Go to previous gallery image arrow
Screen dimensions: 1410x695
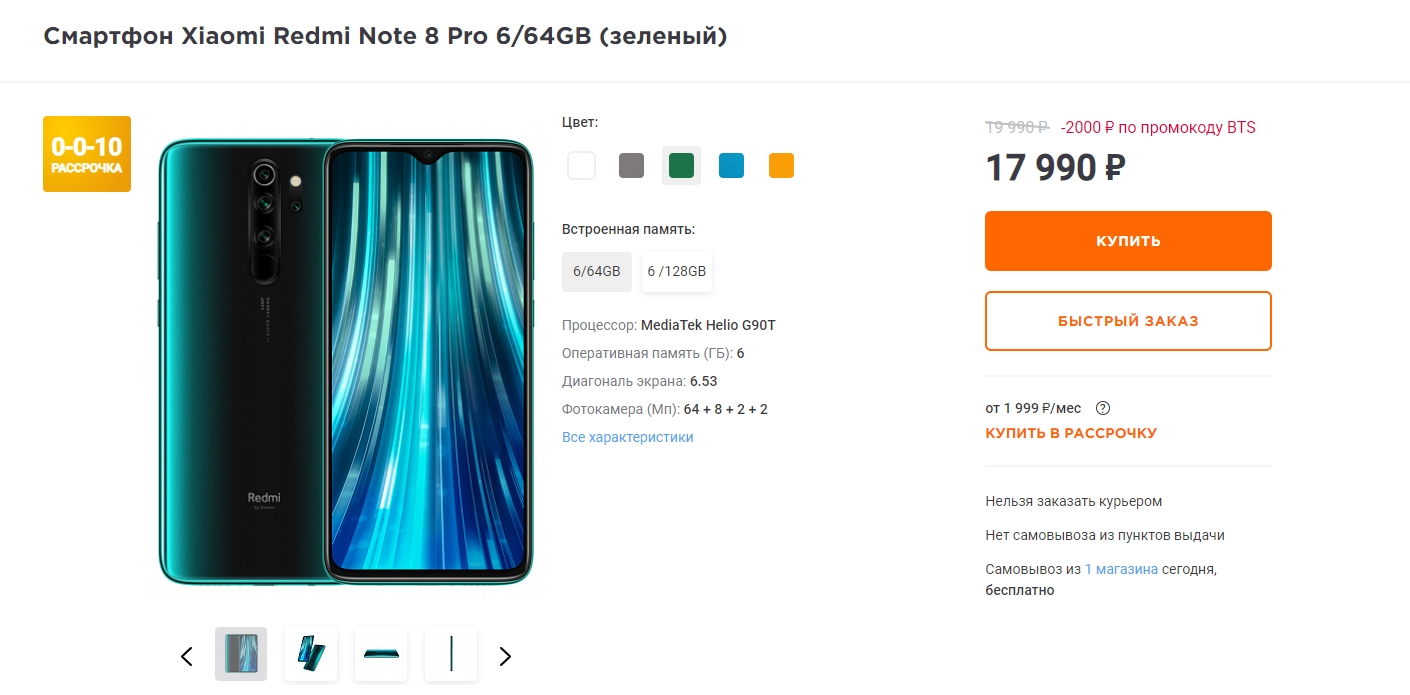coord(187,656)
